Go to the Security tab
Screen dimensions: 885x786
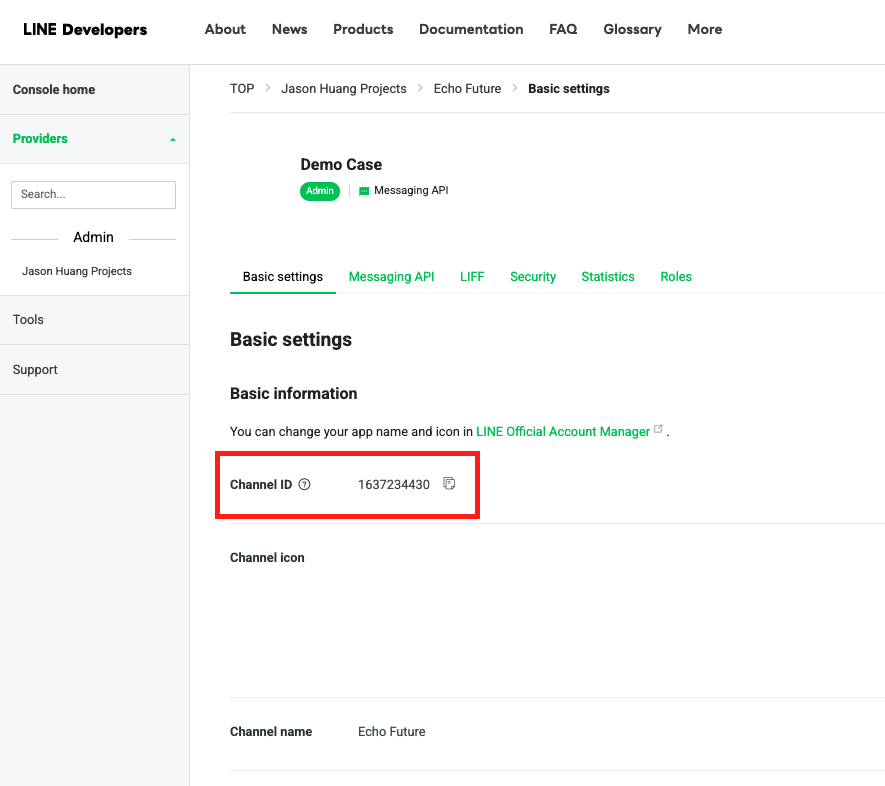532,277
